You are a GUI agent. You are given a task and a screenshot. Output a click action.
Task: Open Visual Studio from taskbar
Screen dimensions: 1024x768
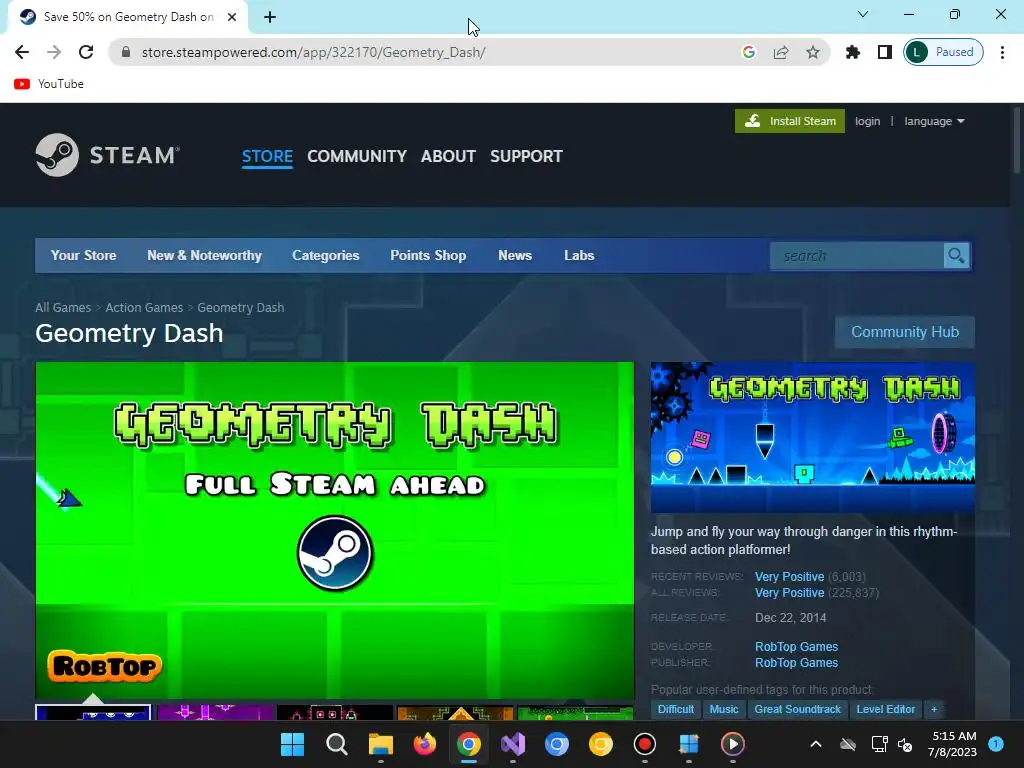coord(513,744)
